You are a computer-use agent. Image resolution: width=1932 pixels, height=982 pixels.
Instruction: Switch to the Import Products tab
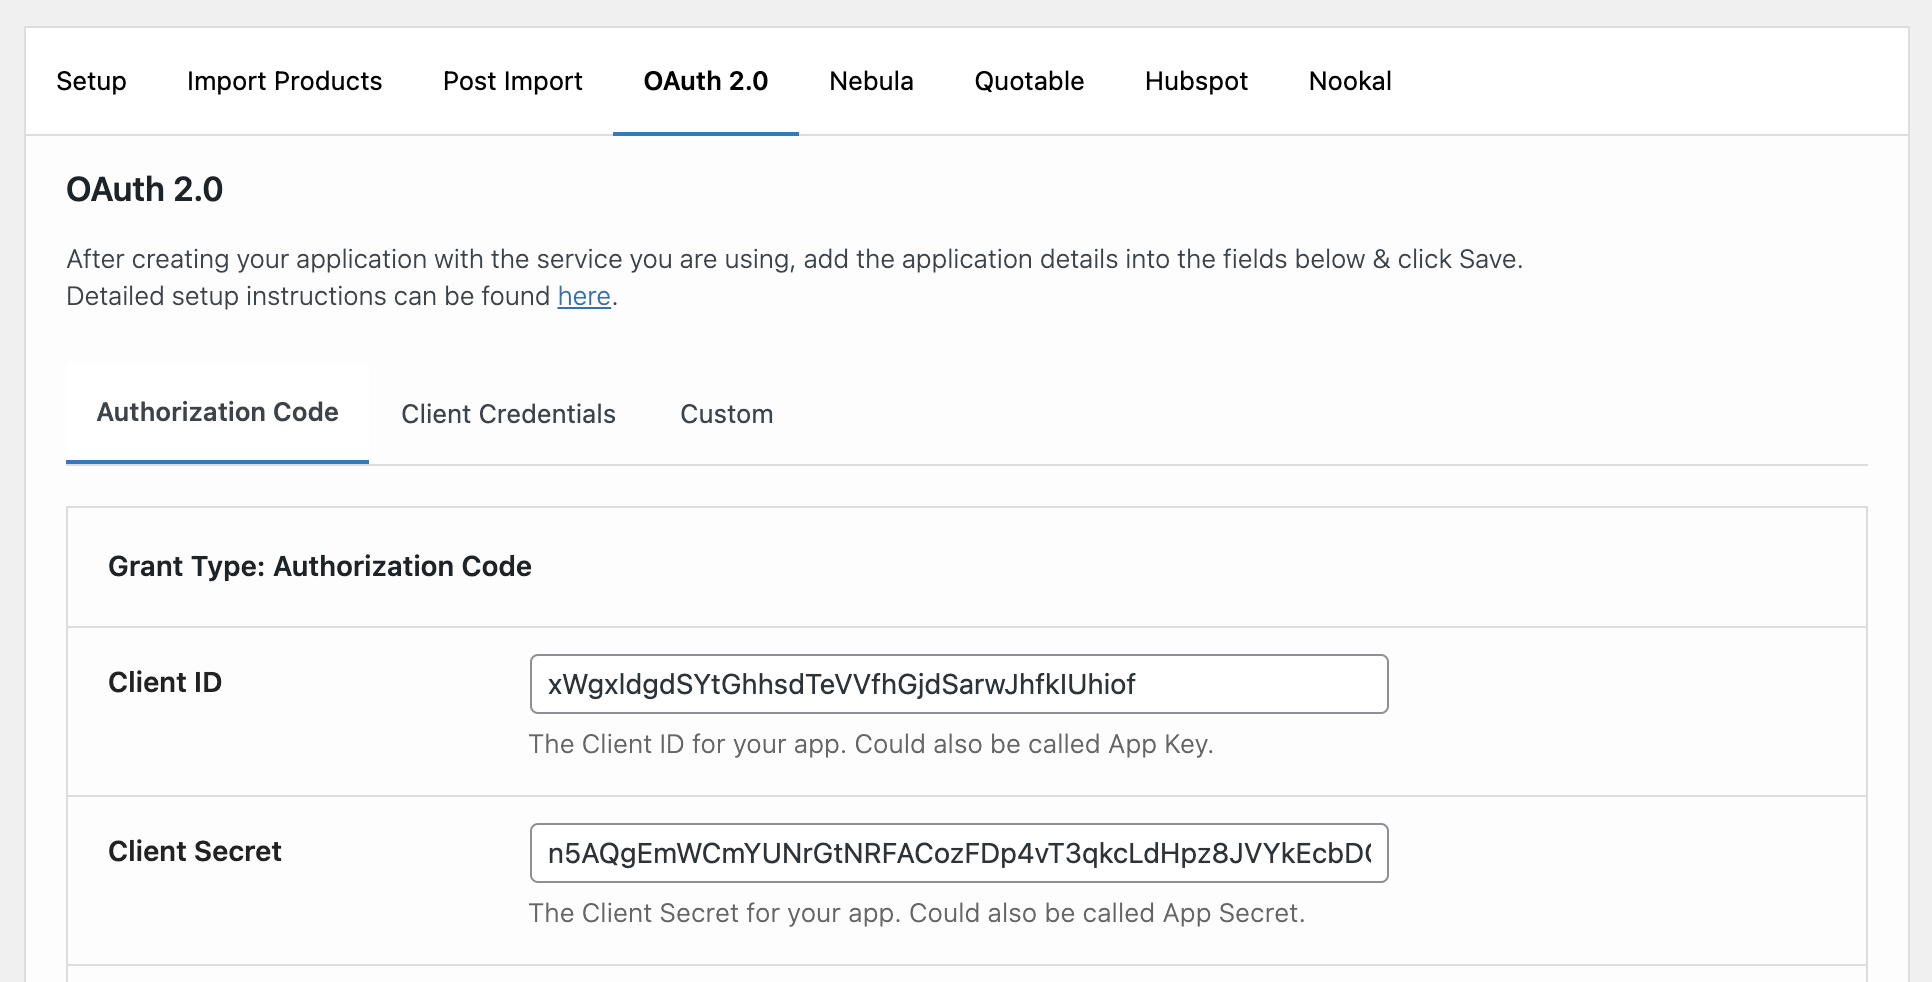(x=284, y=81)
